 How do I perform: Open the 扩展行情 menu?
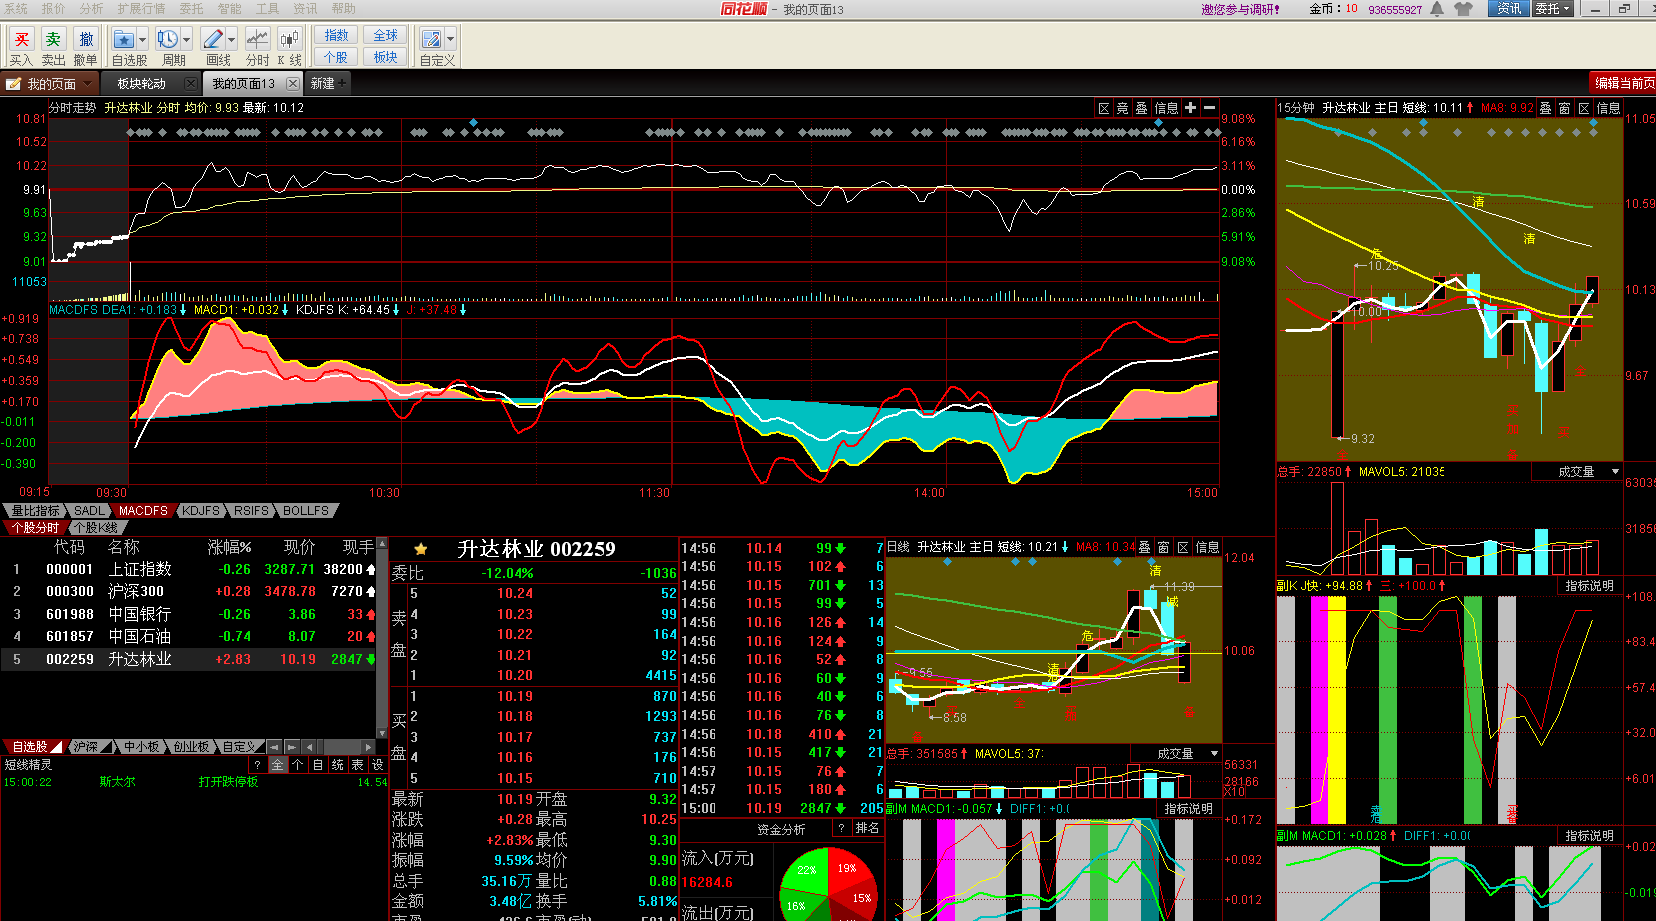tap(141, 8)
